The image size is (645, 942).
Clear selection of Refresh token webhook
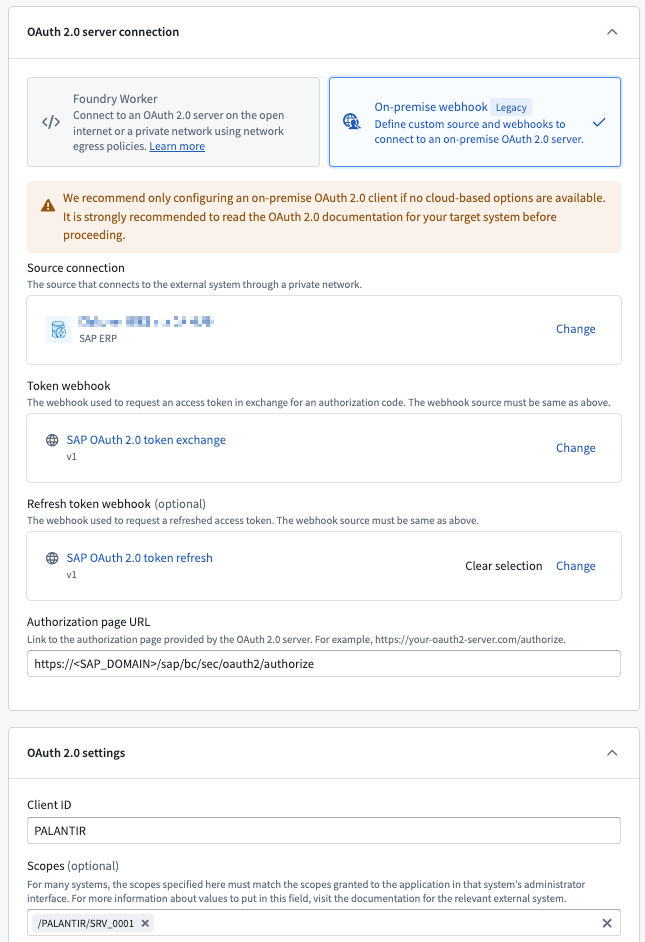503,566
